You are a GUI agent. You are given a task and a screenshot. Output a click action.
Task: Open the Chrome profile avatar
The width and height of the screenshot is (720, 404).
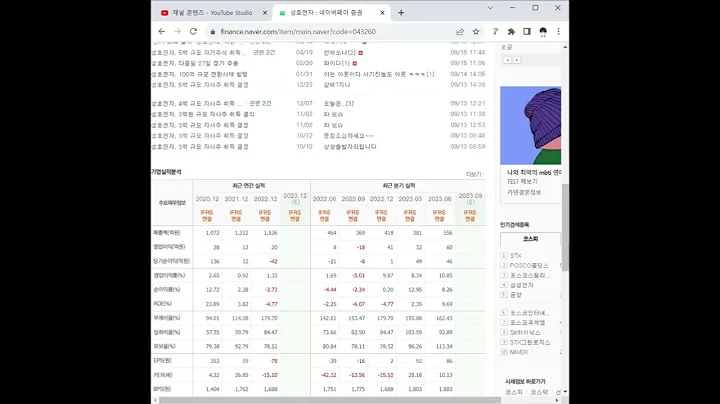click(x=543, y=32)
